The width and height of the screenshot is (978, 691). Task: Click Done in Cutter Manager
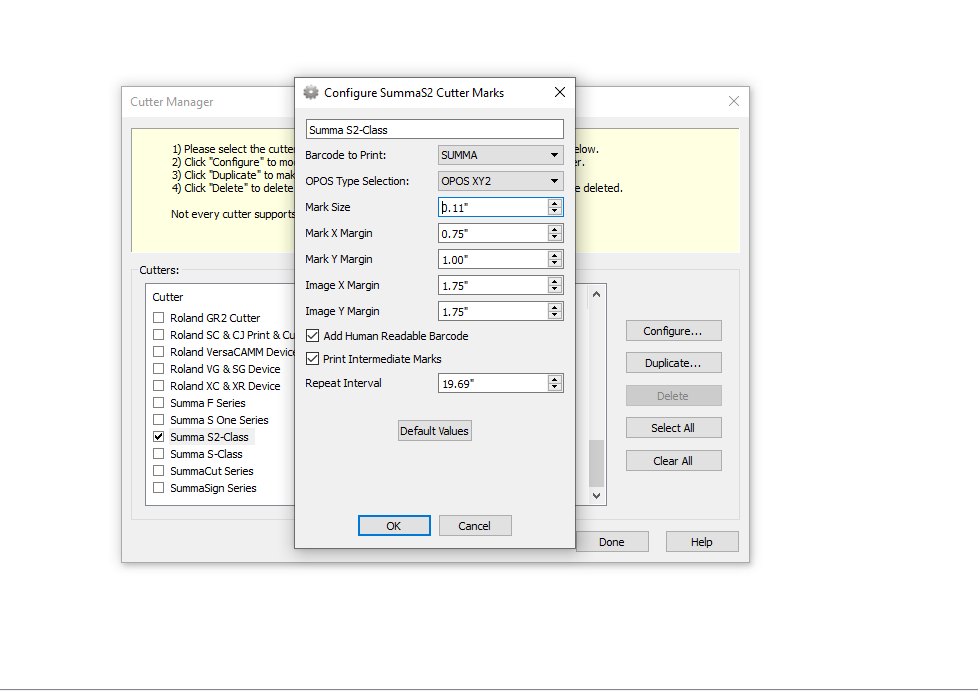click(612, 541)
